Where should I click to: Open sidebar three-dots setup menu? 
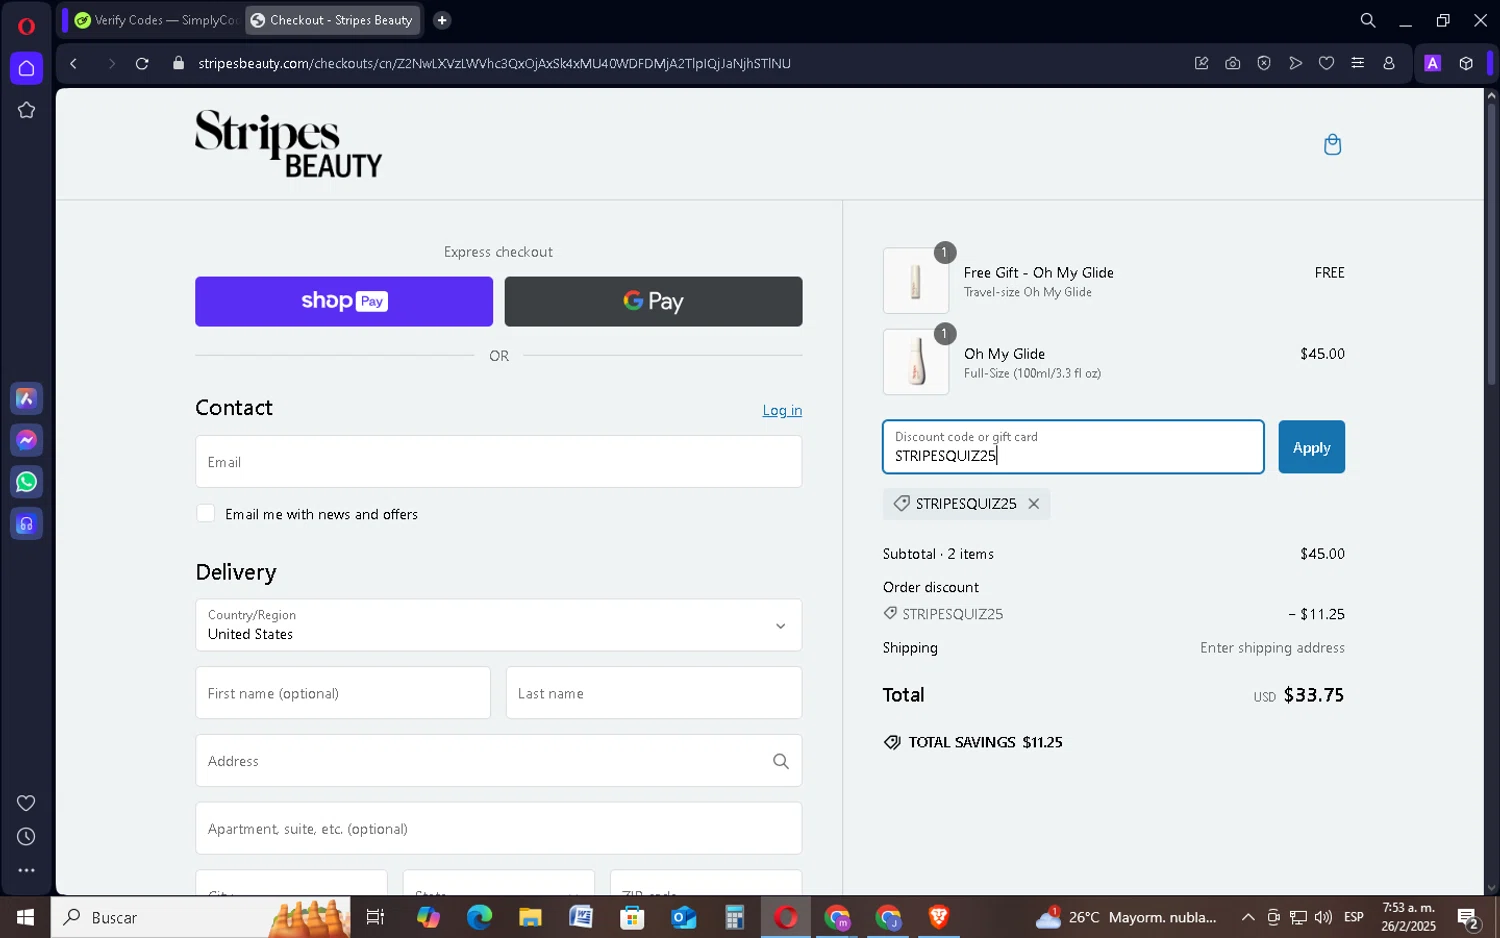(27, 871)
